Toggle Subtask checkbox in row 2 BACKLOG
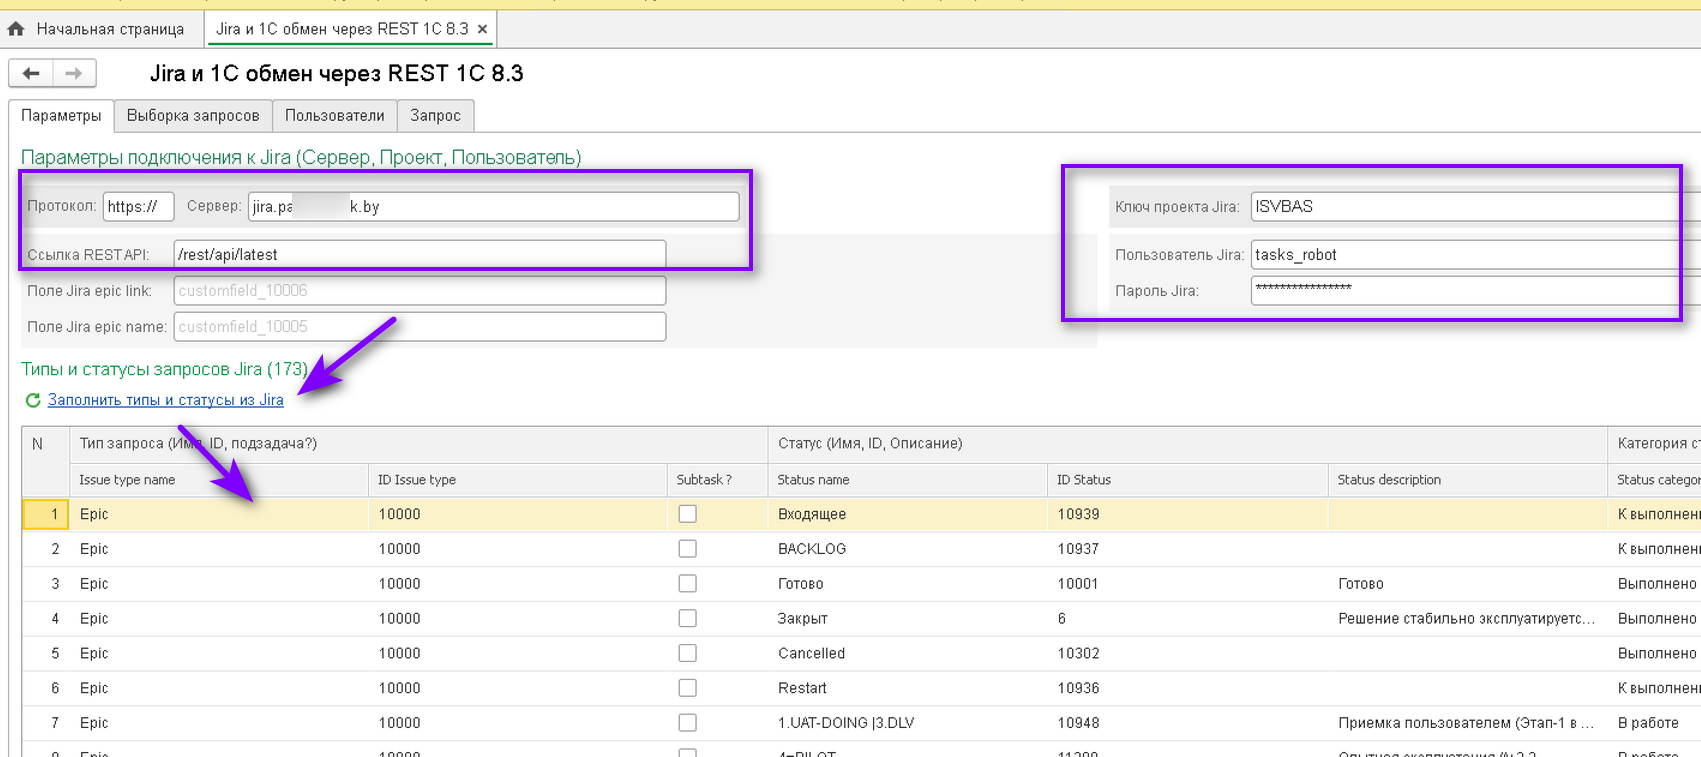The width and height of the screenshot is (1701, 757). [687, 549]
